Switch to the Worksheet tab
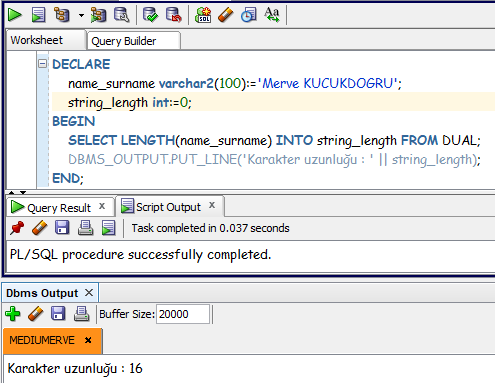This screenshot has height=383, width=495. click(46, 40)
